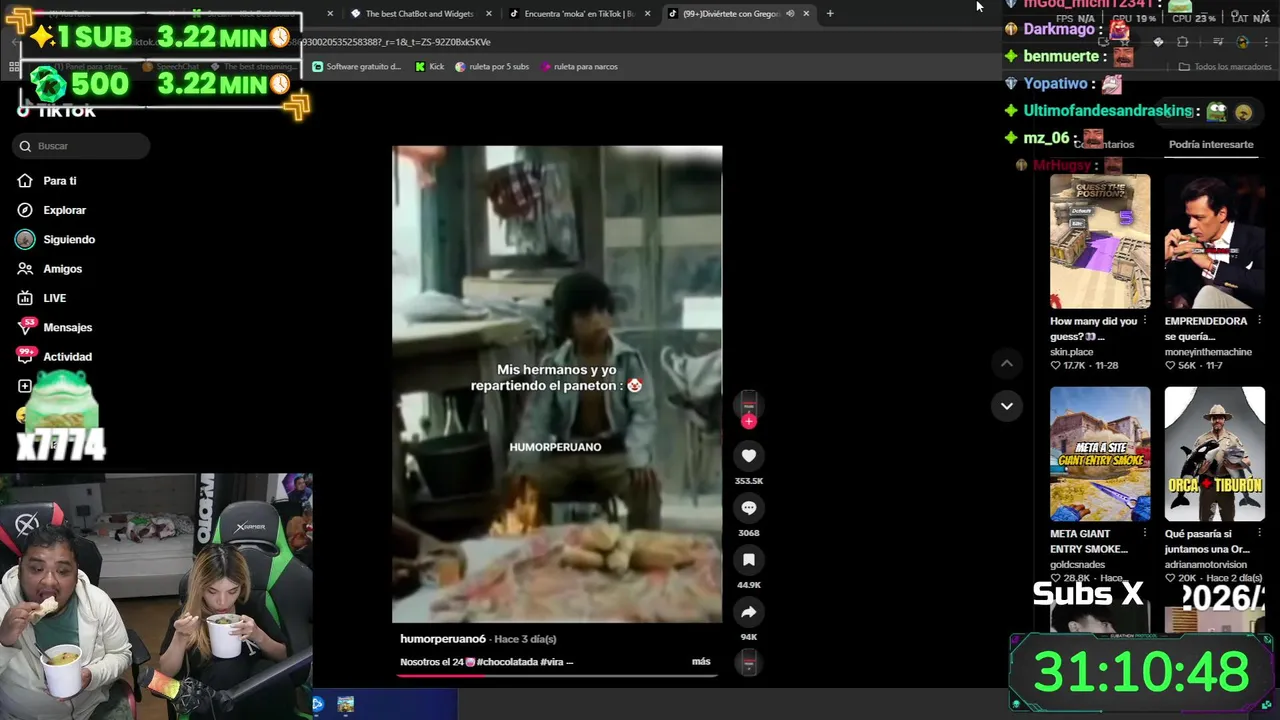Switch to 'The best ChatBot and Widgets' browser tab

[418, 14]
